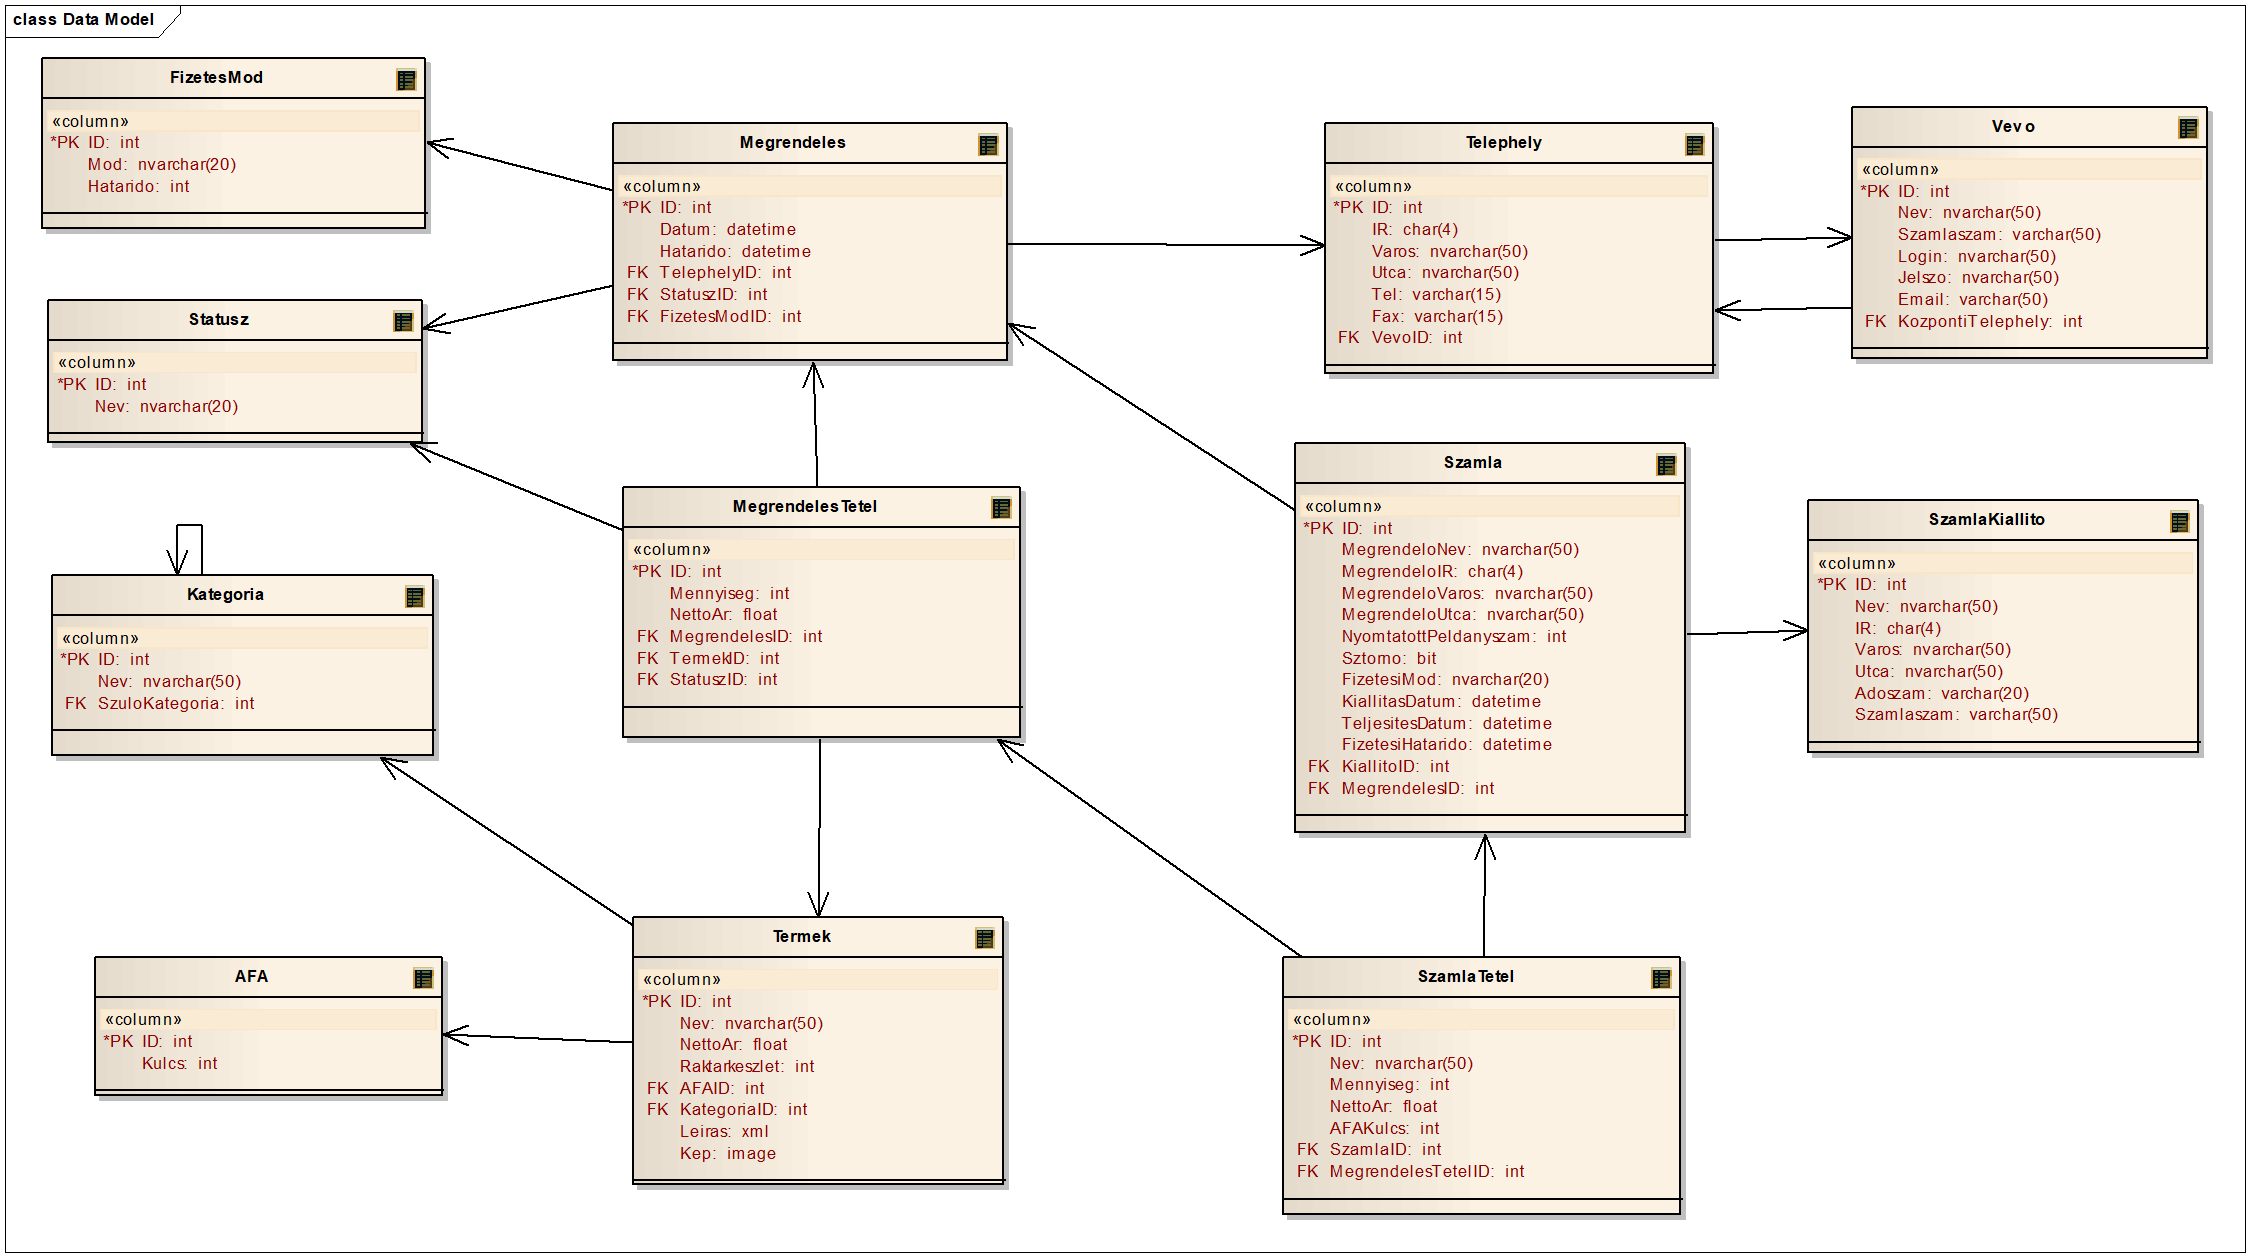This screenshot has width=2250, height=1257.
Task: Select 'FizetesiHatarido: datetime' in Szamla
Action: click(1447, 745)
